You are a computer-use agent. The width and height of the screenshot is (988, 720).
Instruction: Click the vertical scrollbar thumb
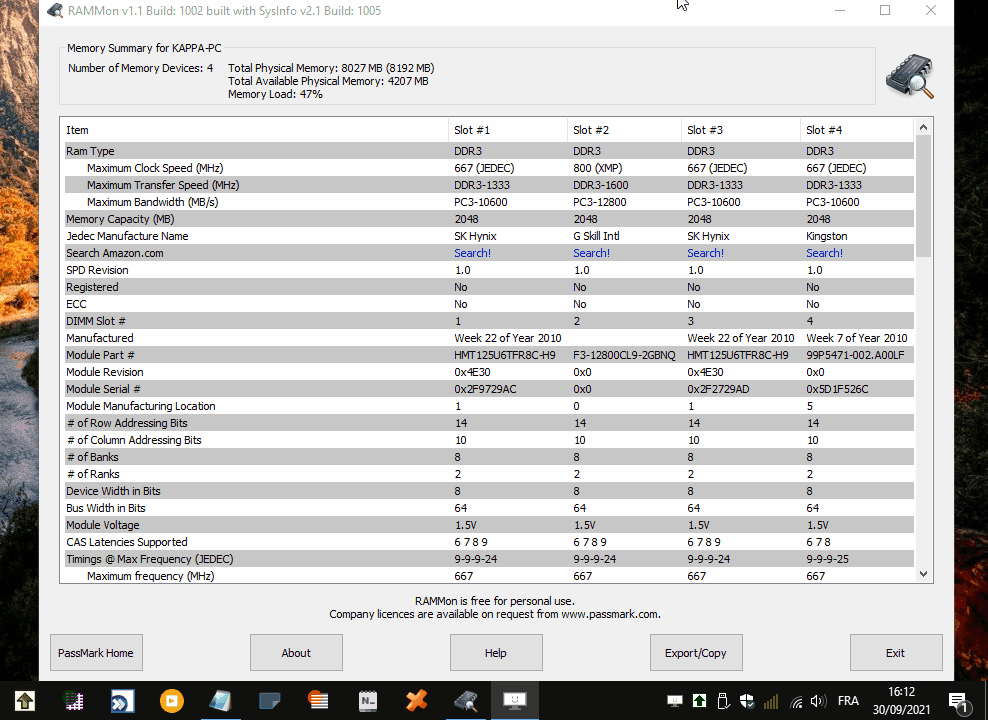pyautogui.click(x=924, y=195)
